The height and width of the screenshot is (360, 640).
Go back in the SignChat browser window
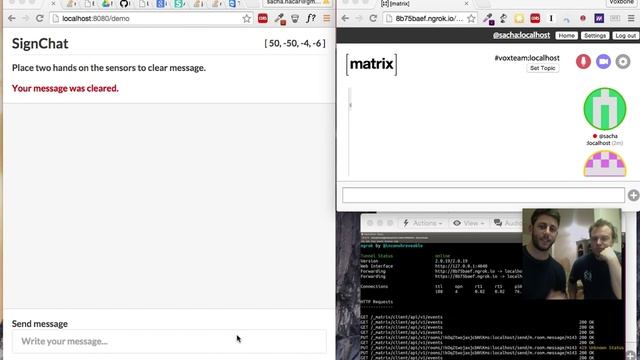coord(12,18)
